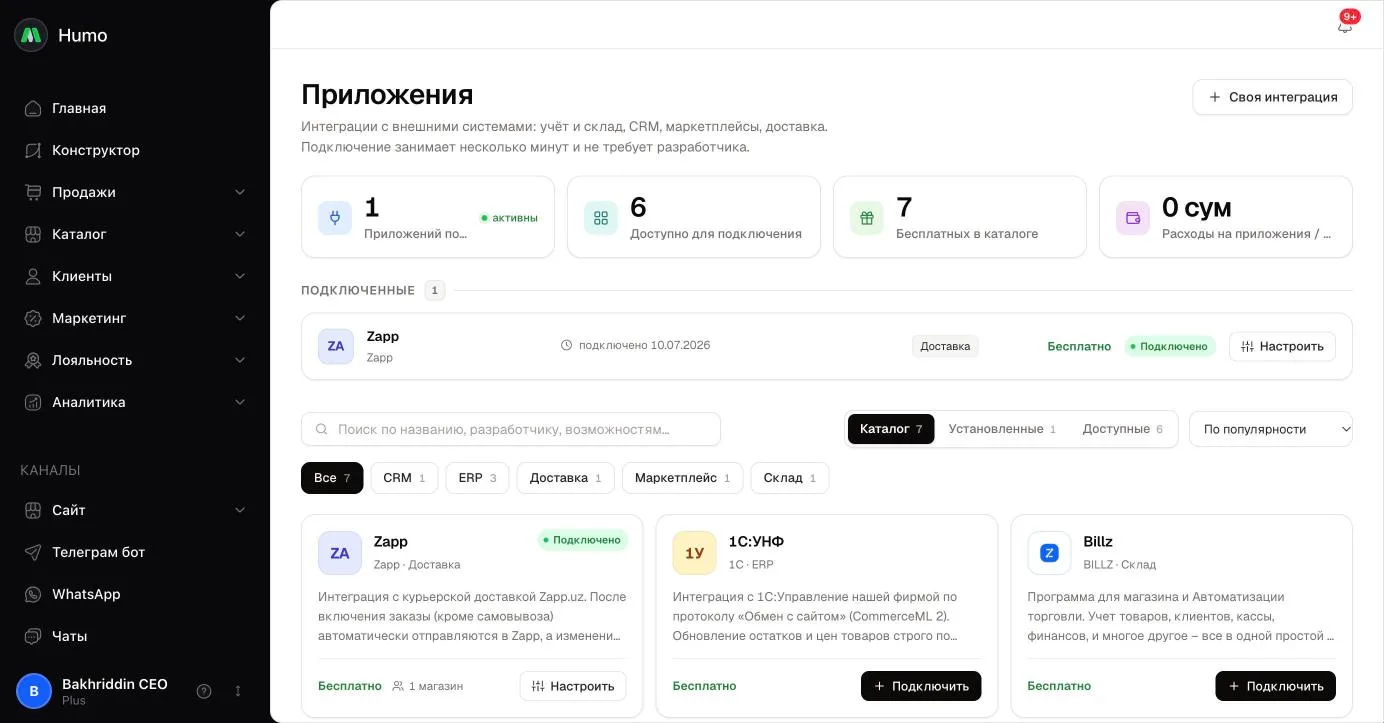The height and width of the screenshot is (723, 1384).
Task: Click the Телеграм бот paper-plane icon
Action: (33, 552)
